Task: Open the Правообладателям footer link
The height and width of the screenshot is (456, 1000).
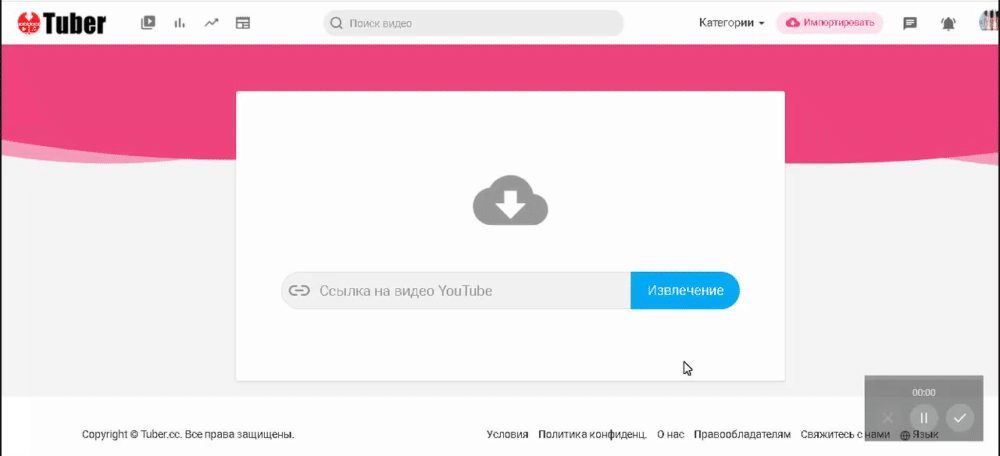Action: 742,434
